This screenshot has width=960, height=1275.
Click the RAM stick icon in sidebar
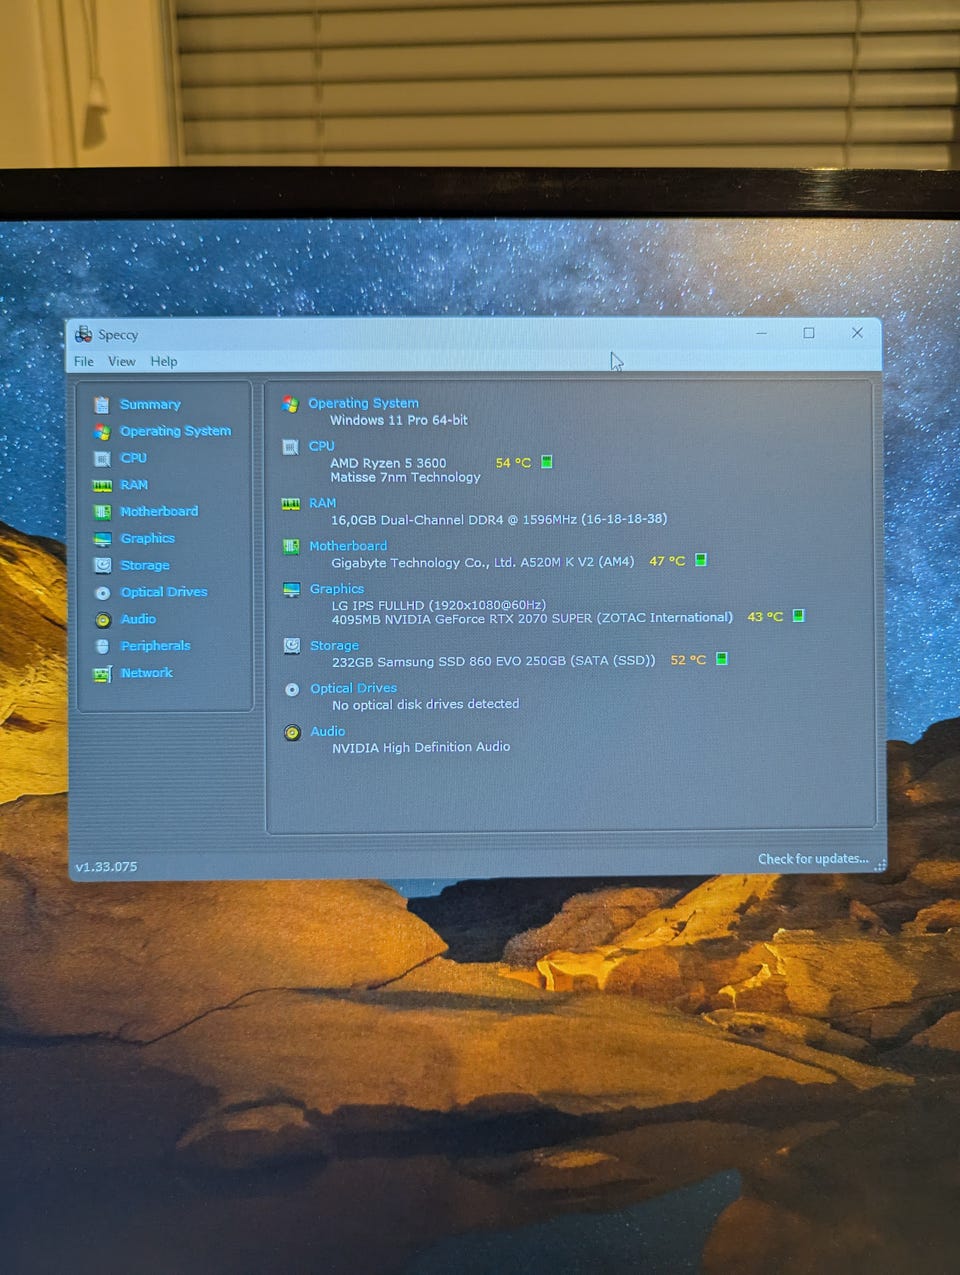[102, 486]
